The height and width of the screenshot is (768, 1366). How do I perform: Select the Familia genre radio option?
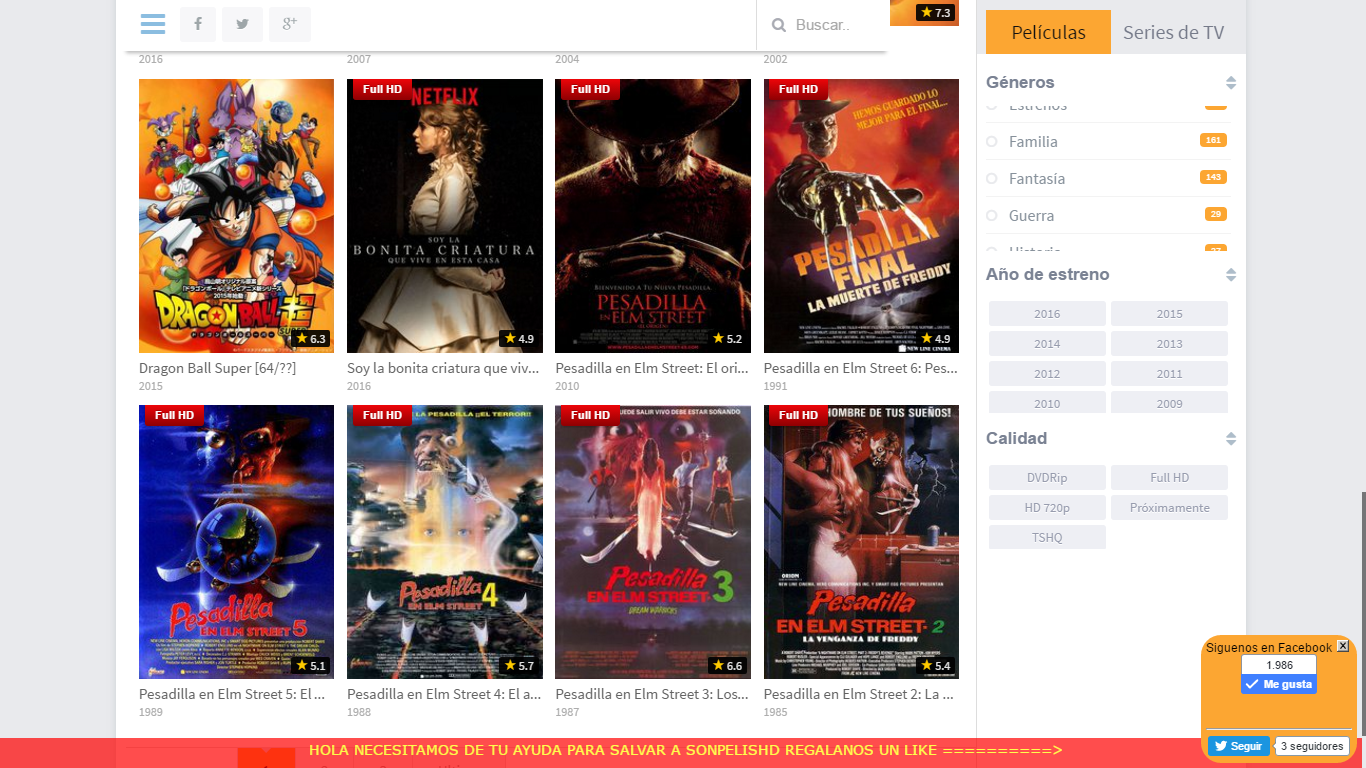[992, 142]
